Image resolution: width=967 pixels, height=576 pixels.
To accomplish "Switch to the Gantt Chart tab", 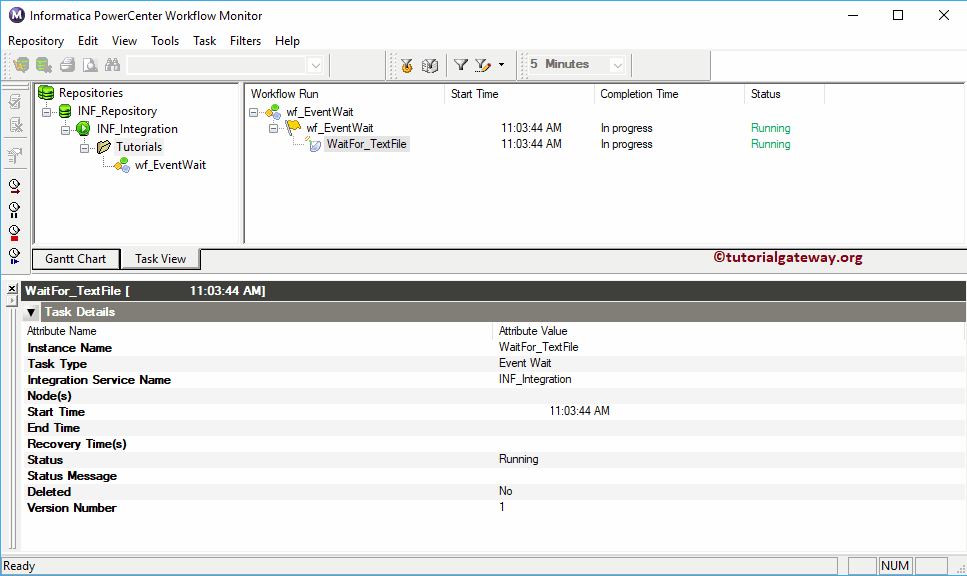I will tap(75, 258).
